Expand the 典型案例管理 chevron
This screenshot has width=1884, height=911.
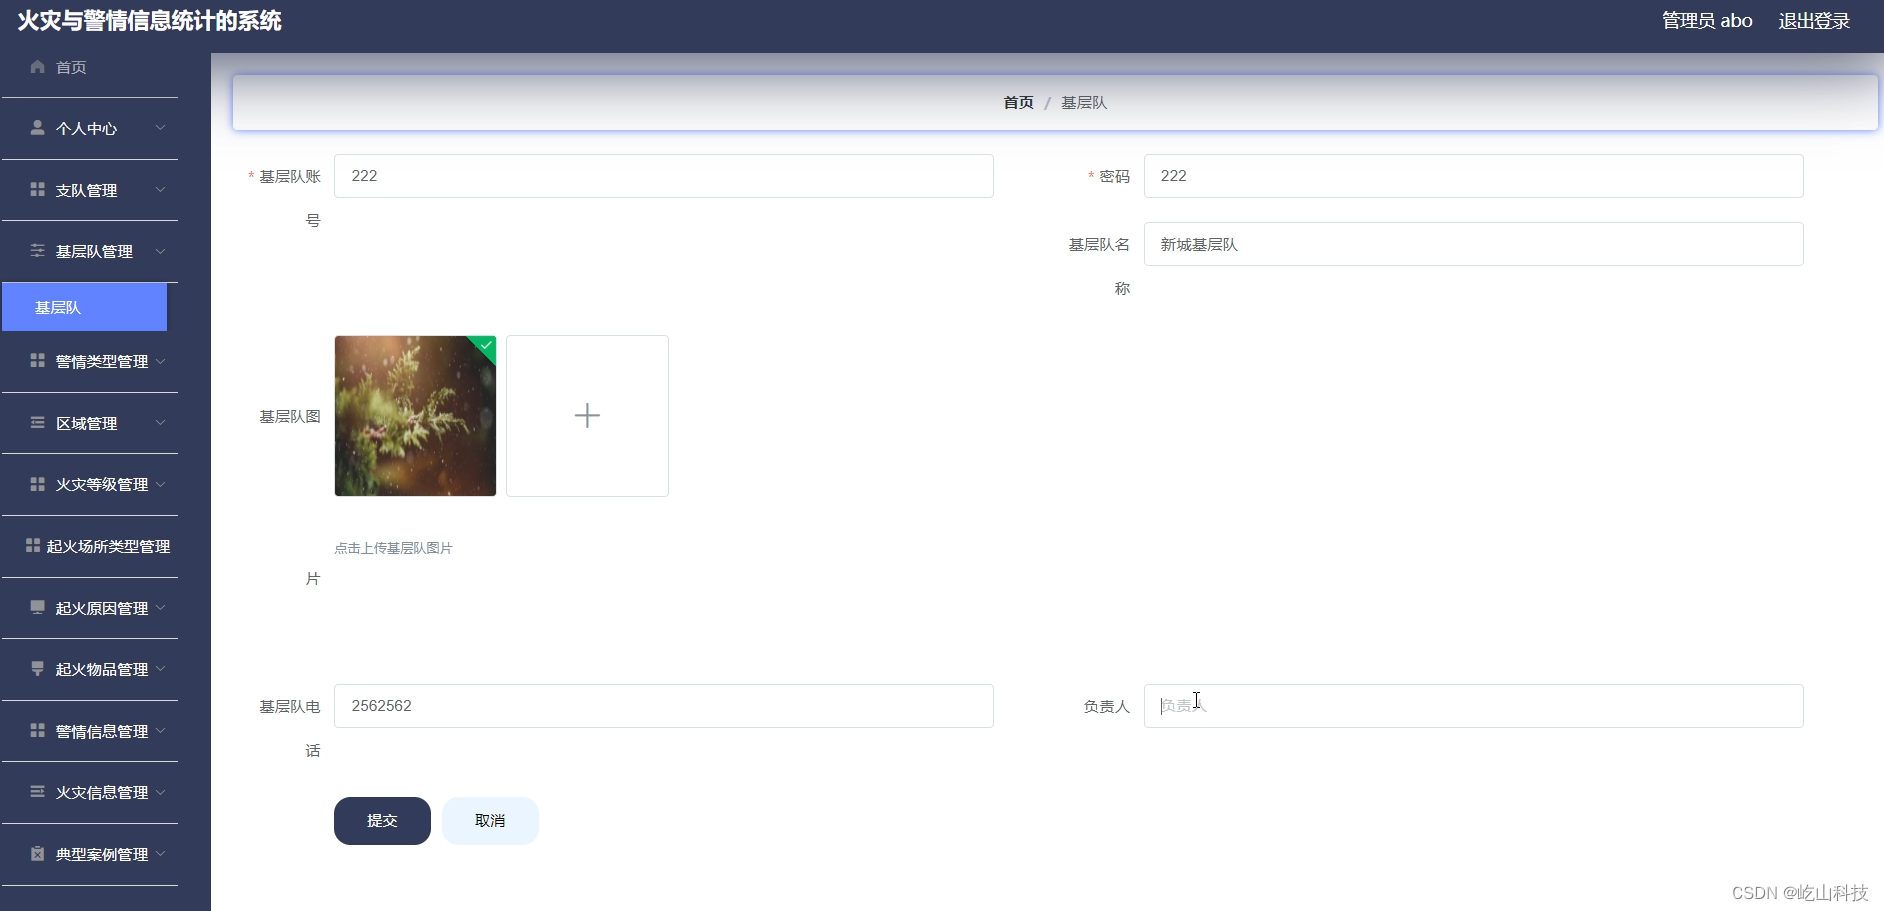pos(160,854)
